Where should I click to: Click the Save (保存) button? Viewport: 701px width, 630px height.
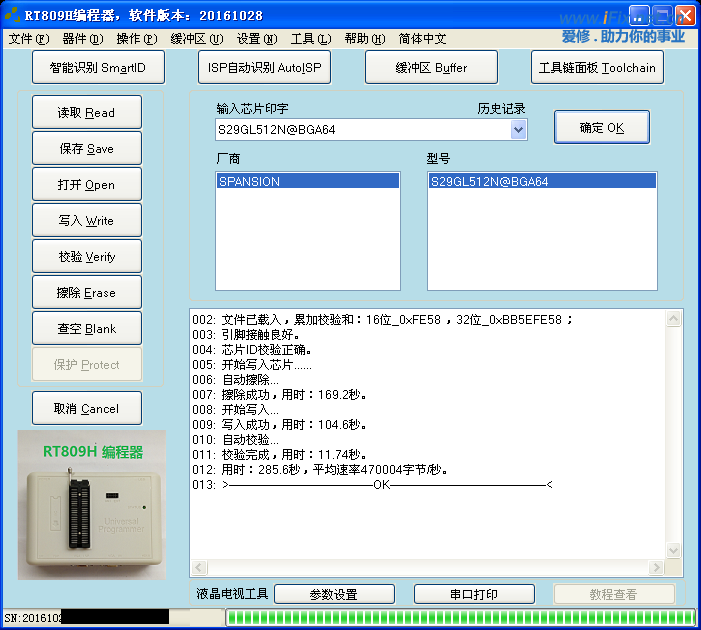pos(87,149)
